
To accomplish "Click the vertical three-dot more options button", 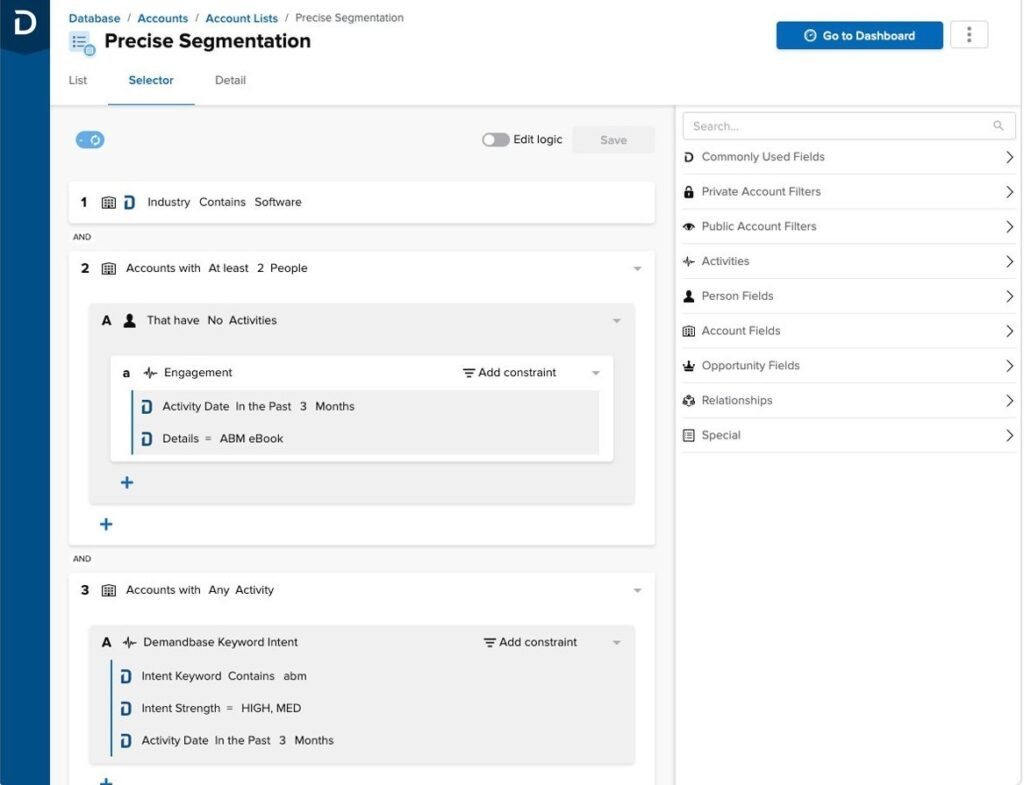I will pyautogui.click(x=968, y=35).
